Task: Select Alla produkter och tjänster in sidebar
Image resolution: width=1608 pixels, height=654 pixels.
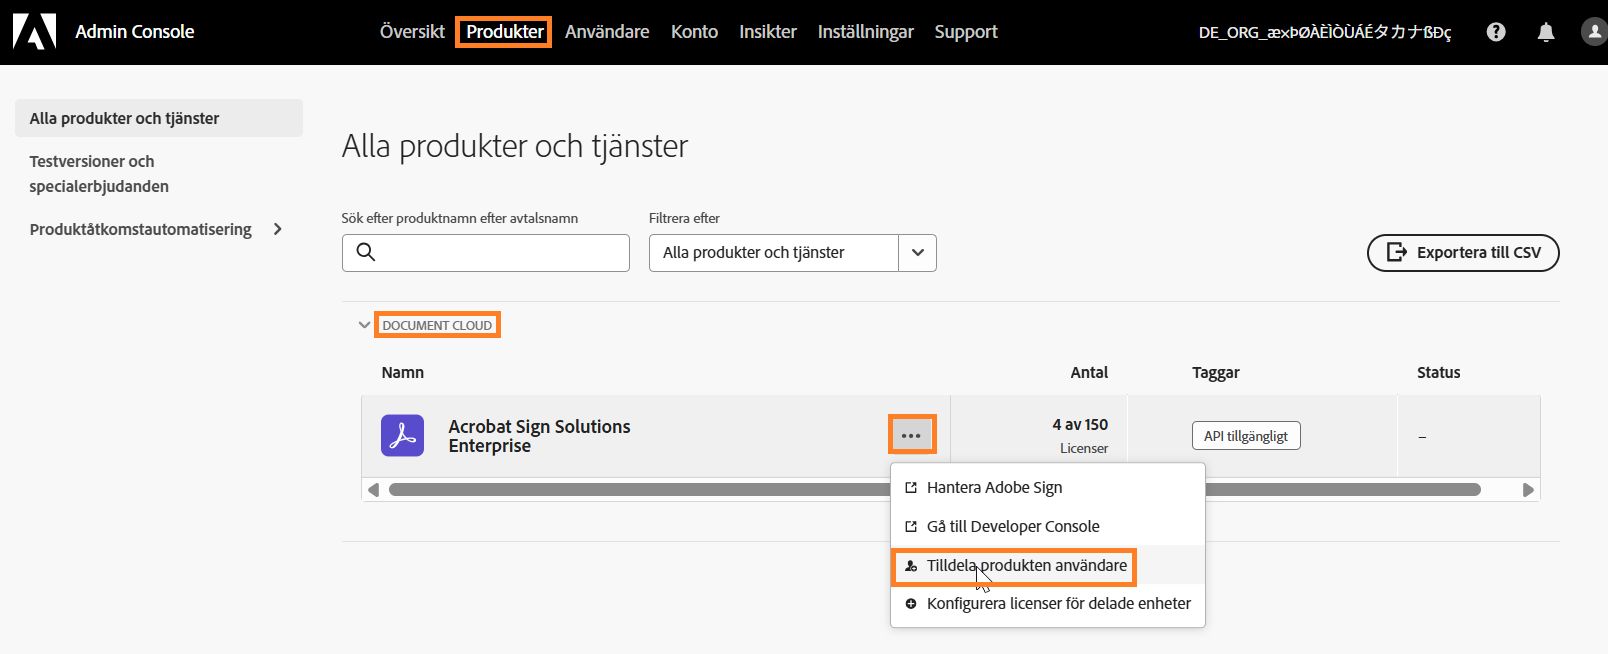Action: pyautogui.click(x=159, y=118)
